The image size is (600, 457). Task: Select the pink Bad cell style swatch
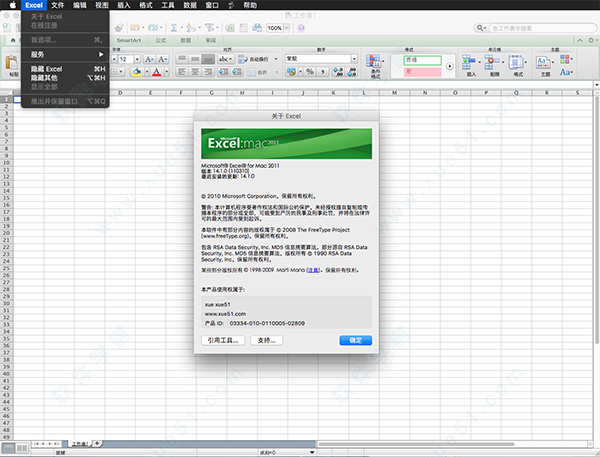pos(422,72)
